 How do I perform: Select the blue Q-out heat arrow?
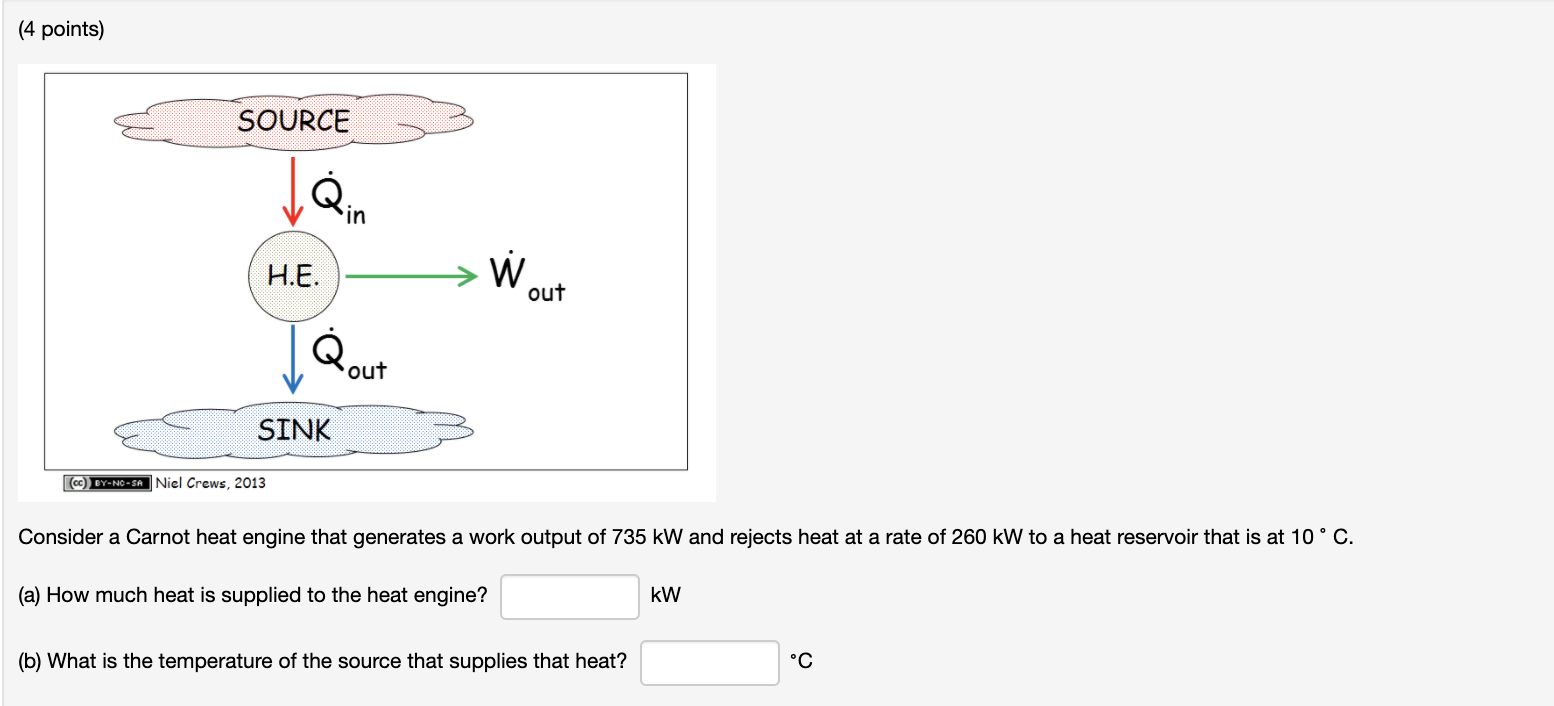pos(293,360)
